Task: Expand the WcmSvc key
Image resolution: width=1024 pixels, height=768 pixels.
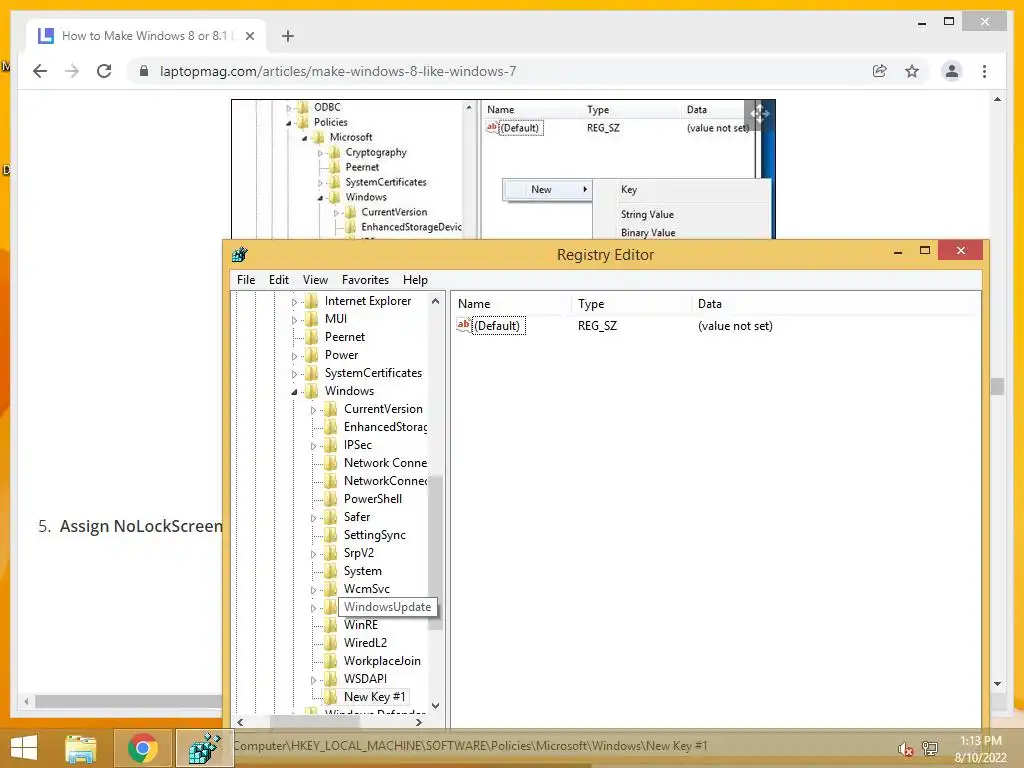Action: (313, 590)
